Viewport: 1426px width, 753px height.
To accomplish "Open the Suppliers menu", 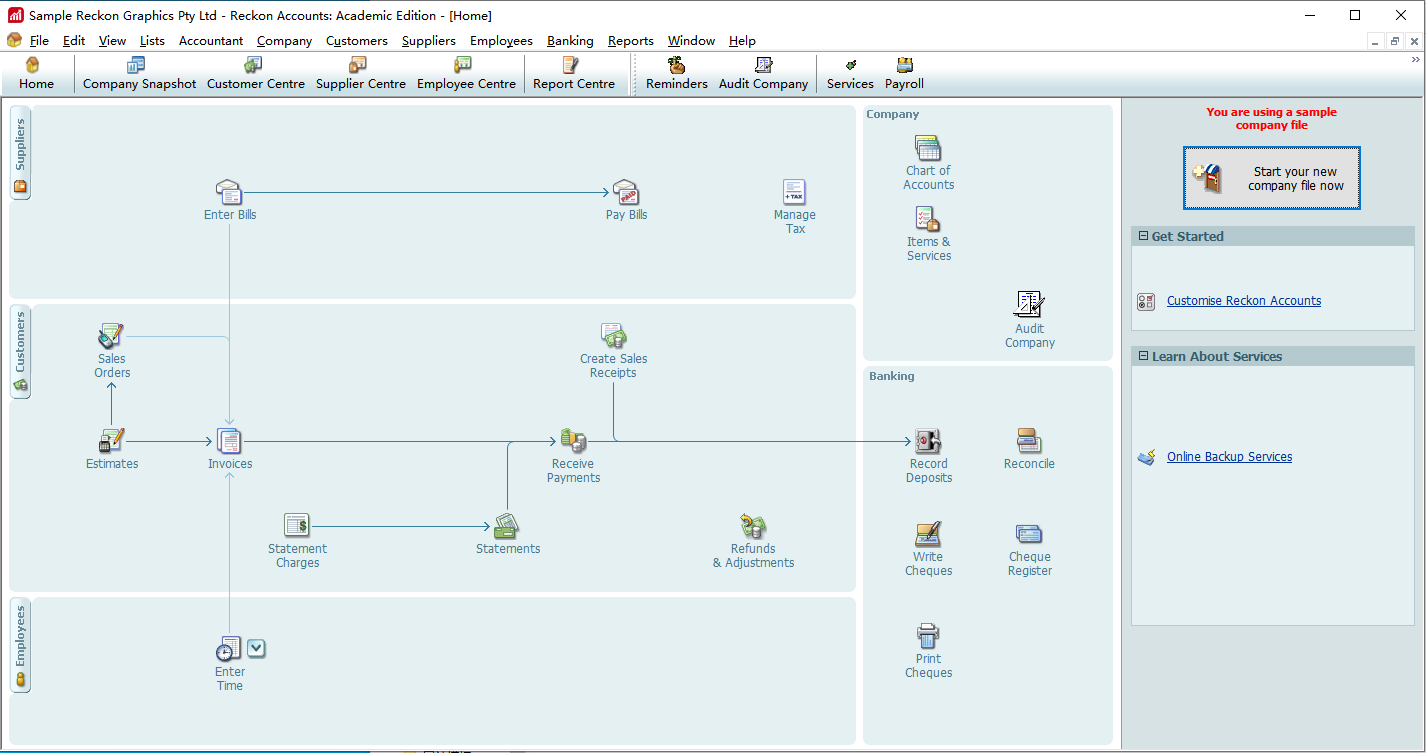I will coord(429,41).
